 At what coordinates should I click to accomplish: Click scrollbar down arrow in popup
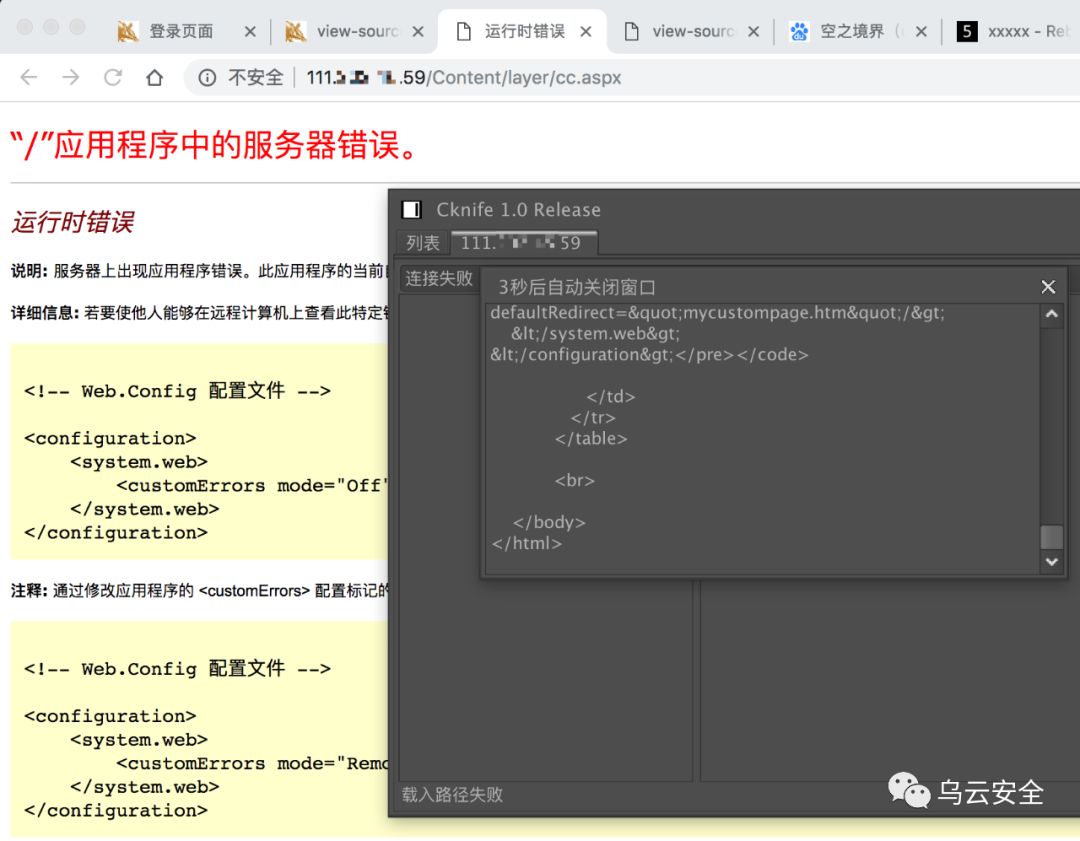pyautogui.click(x=1051, y=561)
